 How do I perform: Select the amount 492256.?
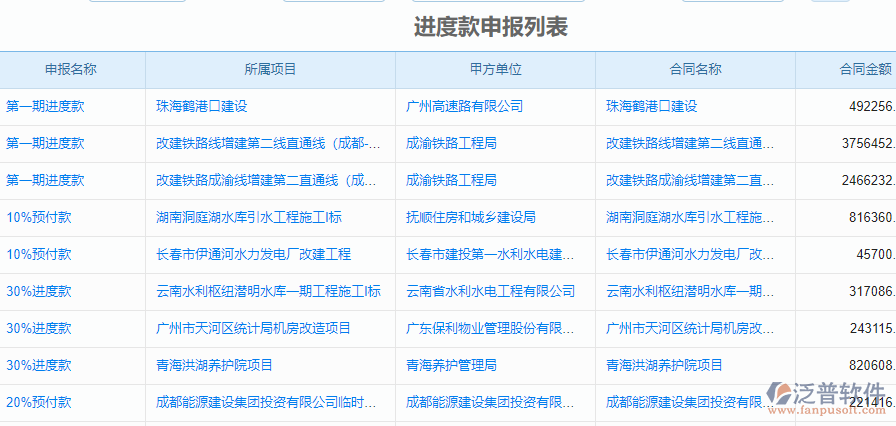871,107
